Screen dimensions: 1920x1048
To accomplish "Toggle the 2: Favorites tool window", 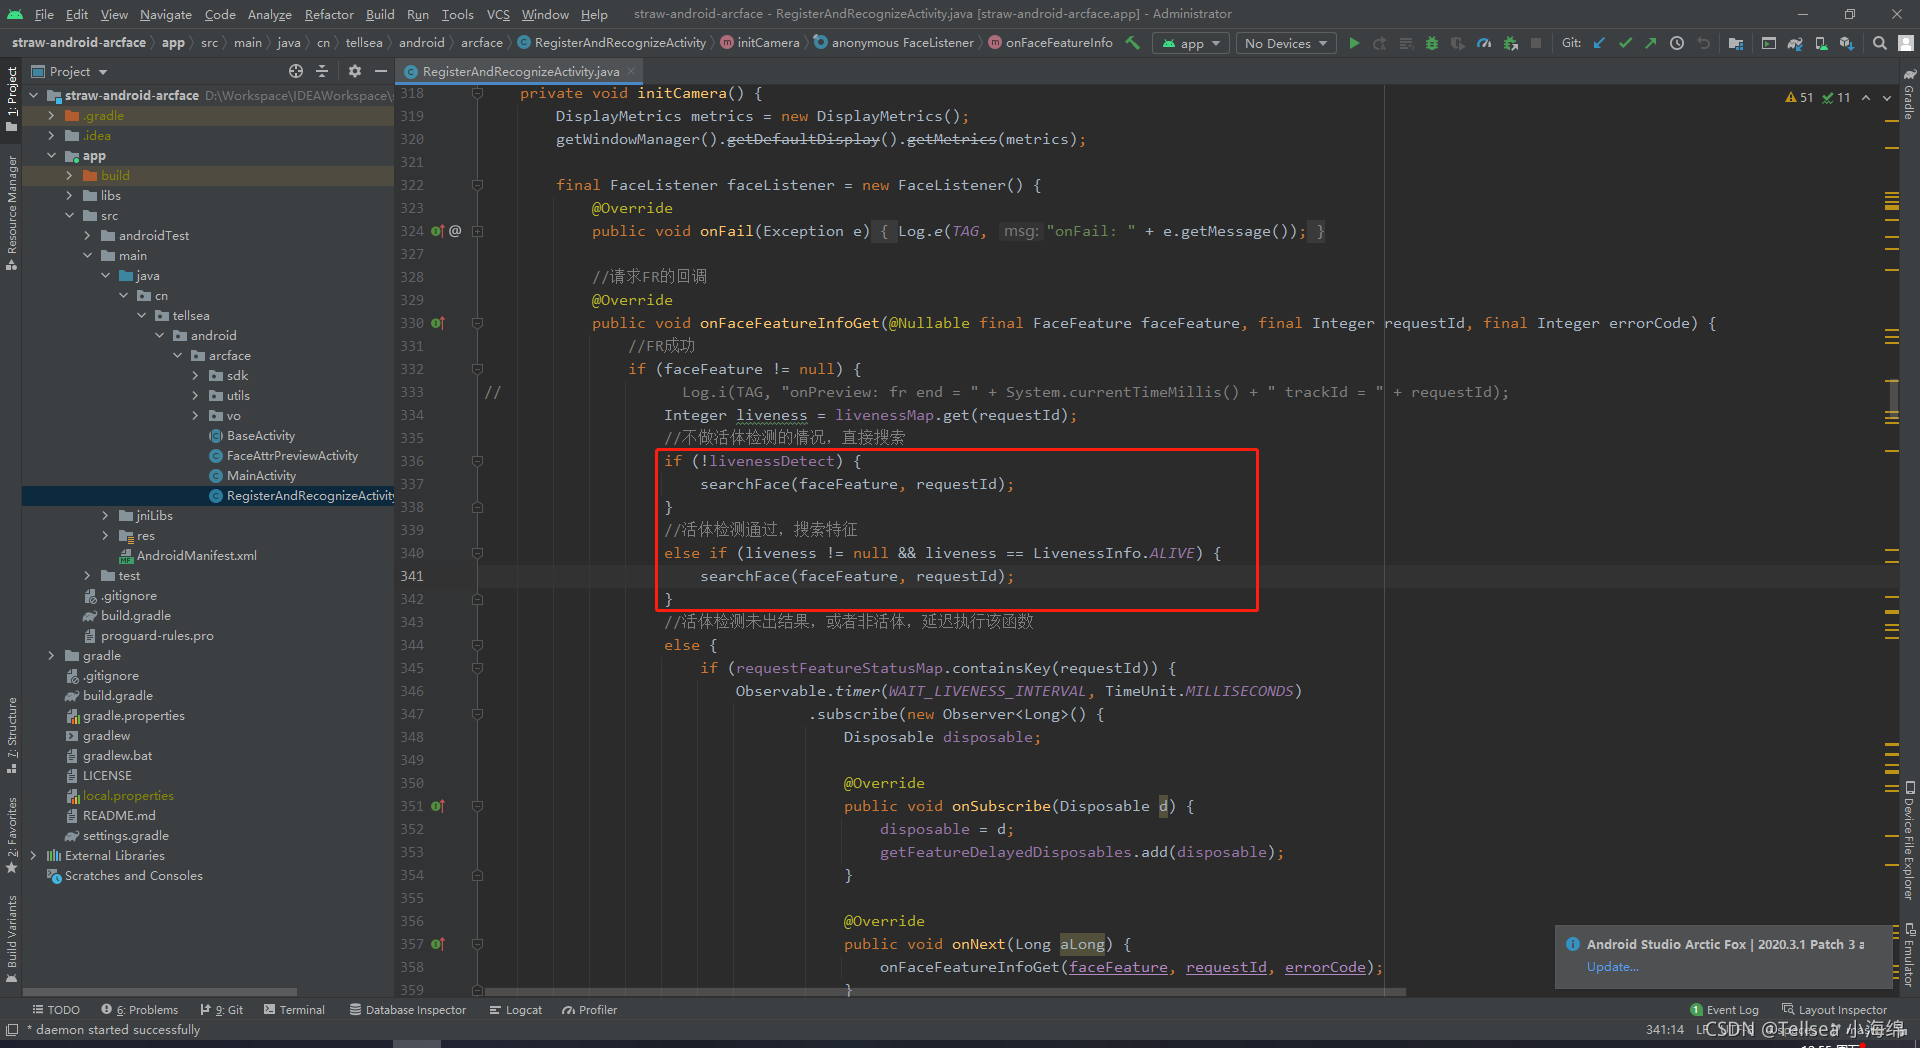I will (11, 835).
